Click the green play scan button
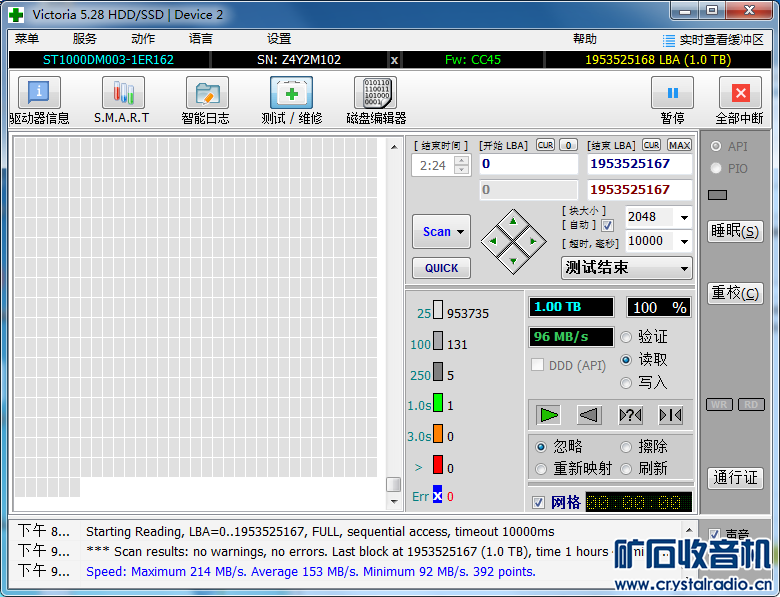The width and height of the screenshot is (780, 597). 549,415
